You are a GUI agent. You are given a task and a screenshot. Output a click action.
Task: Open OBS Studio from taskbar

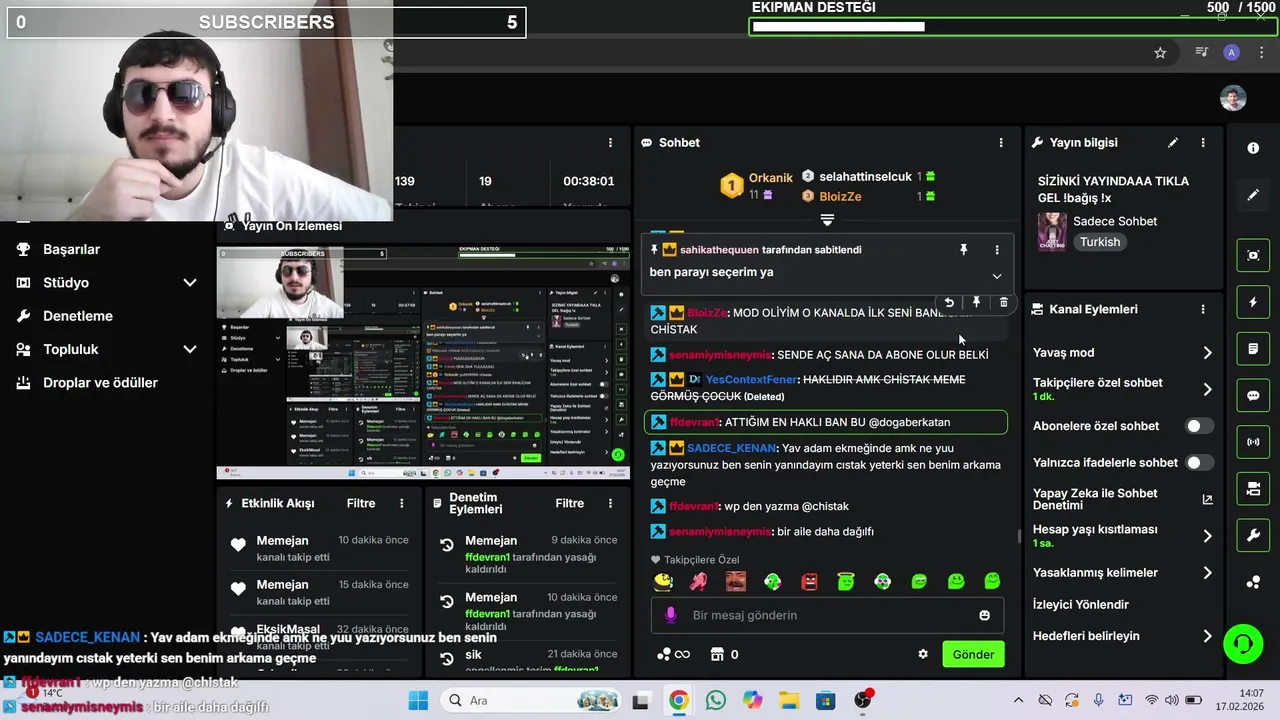click(x=862, y=700)
